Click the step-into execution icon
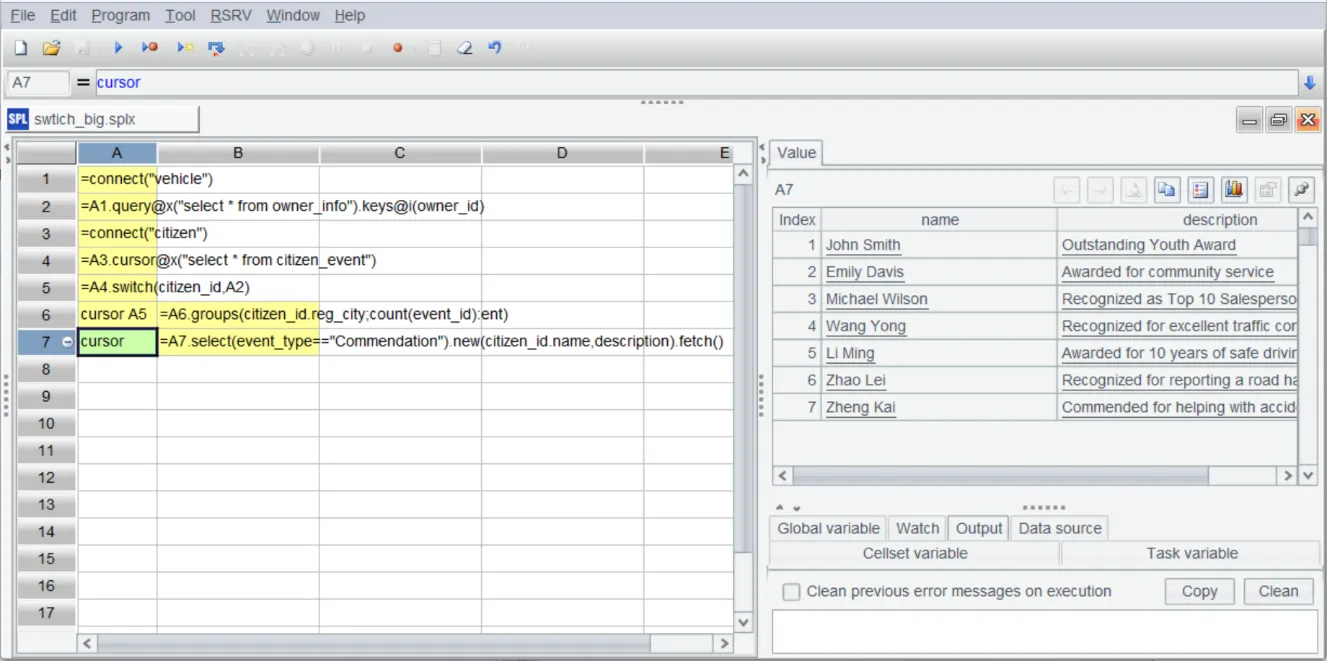The image size is (1327, 661). coord(215,48)
